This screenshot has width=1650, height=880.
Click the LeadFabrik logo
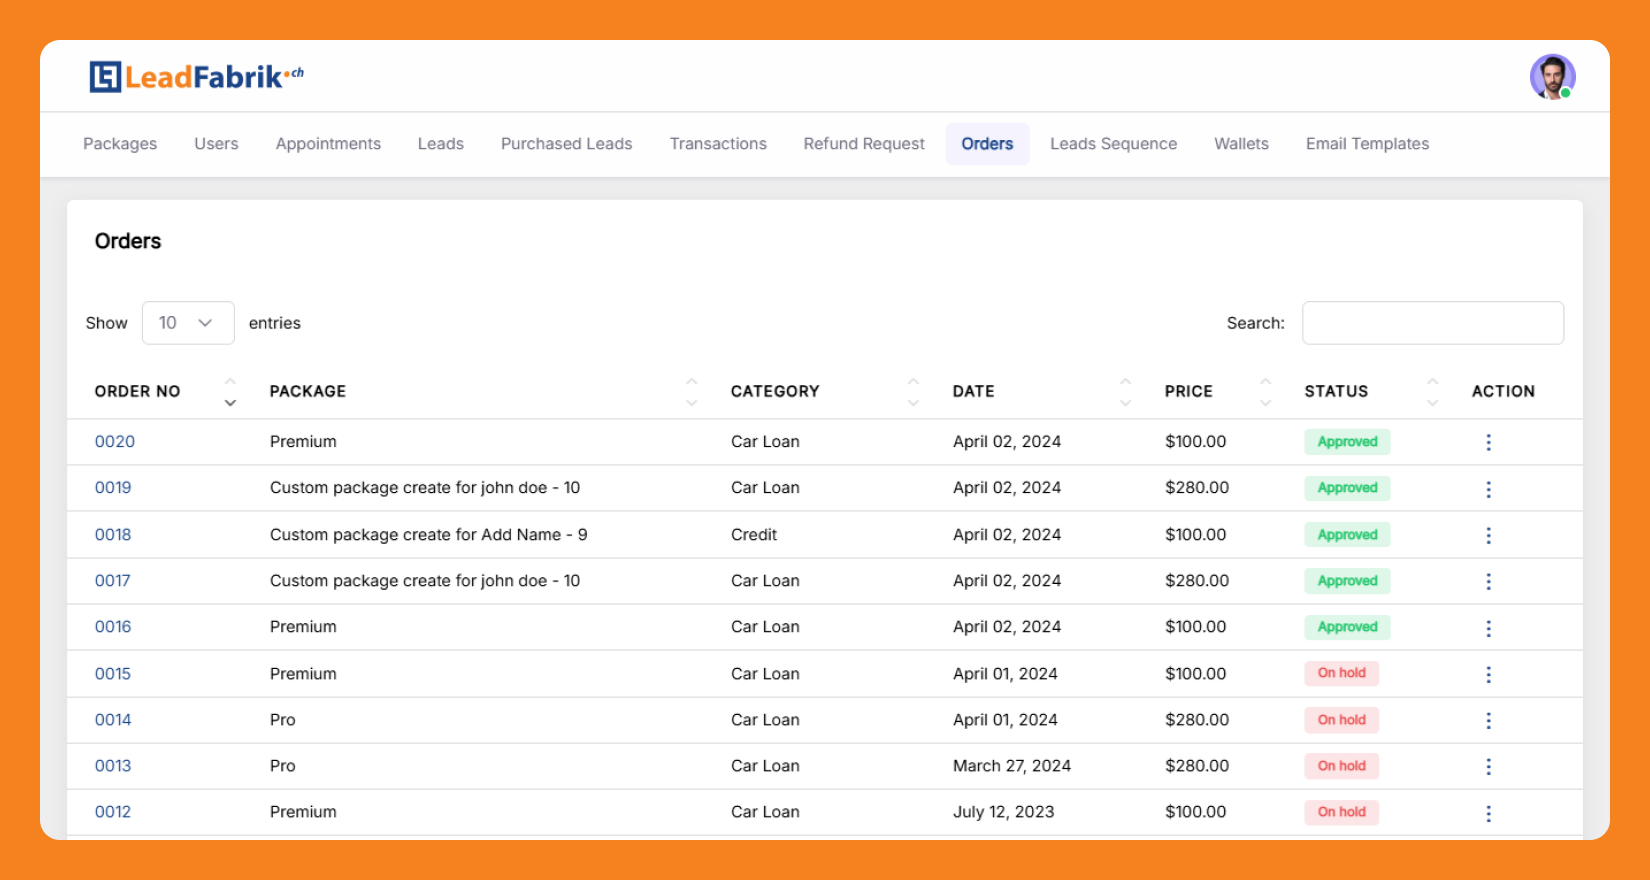click(x=196, y=77)
